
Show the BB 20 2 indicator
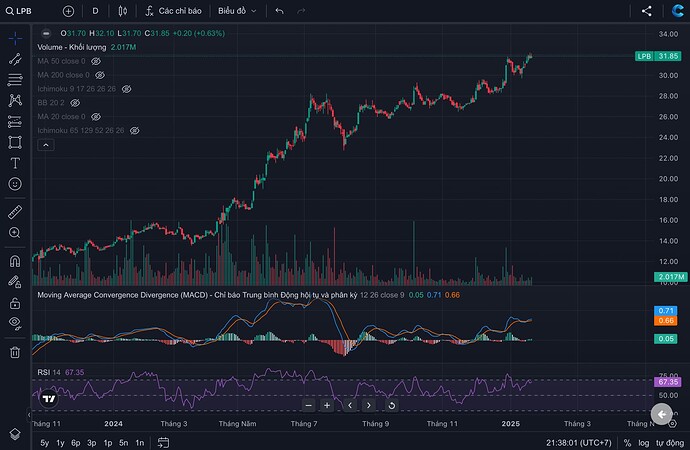point(76,103)
